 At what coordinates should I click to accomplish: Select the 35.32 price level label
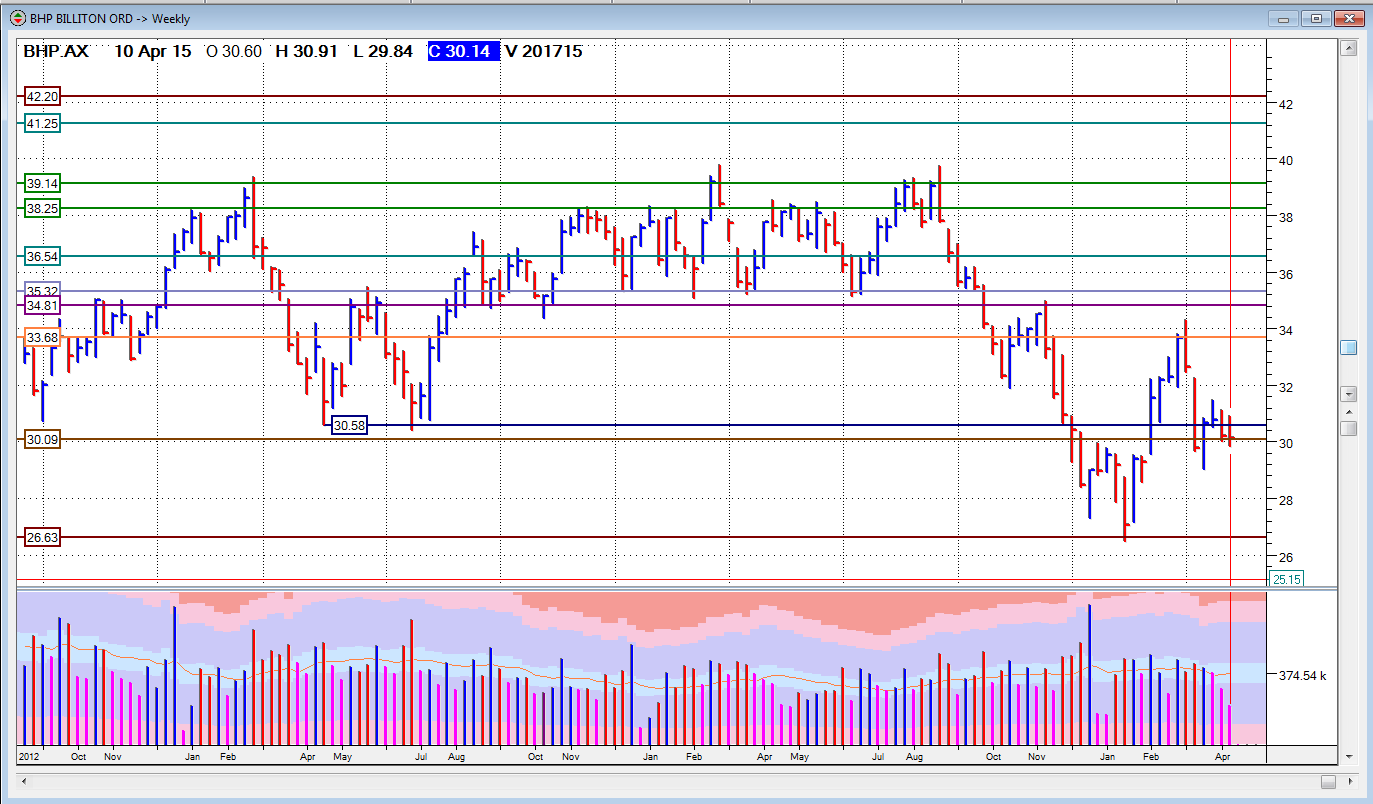pyautogui.click(x=42, y=290)
